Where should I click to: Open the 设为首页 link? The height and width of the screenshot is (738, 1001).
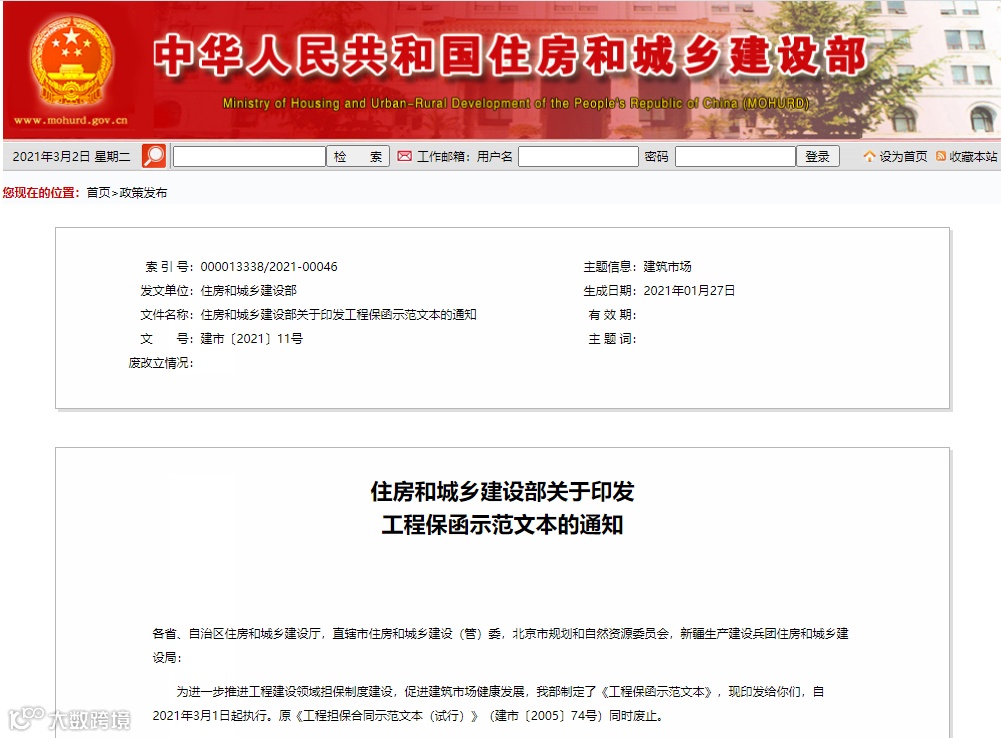pos(903,156)
